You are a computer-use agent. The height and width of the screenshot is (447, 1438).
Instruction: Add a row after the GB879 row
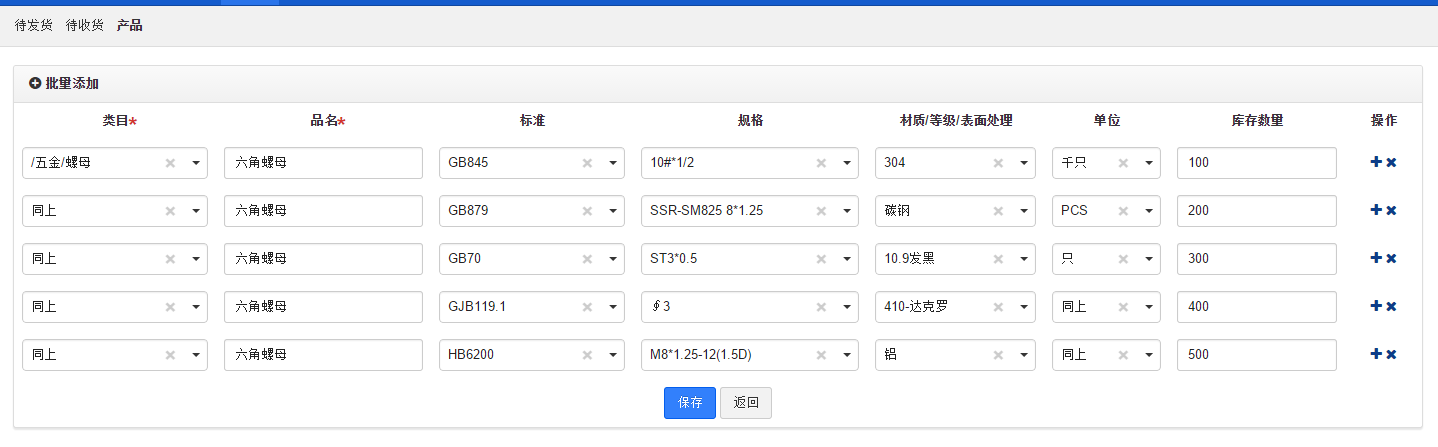coord(1376,210)
